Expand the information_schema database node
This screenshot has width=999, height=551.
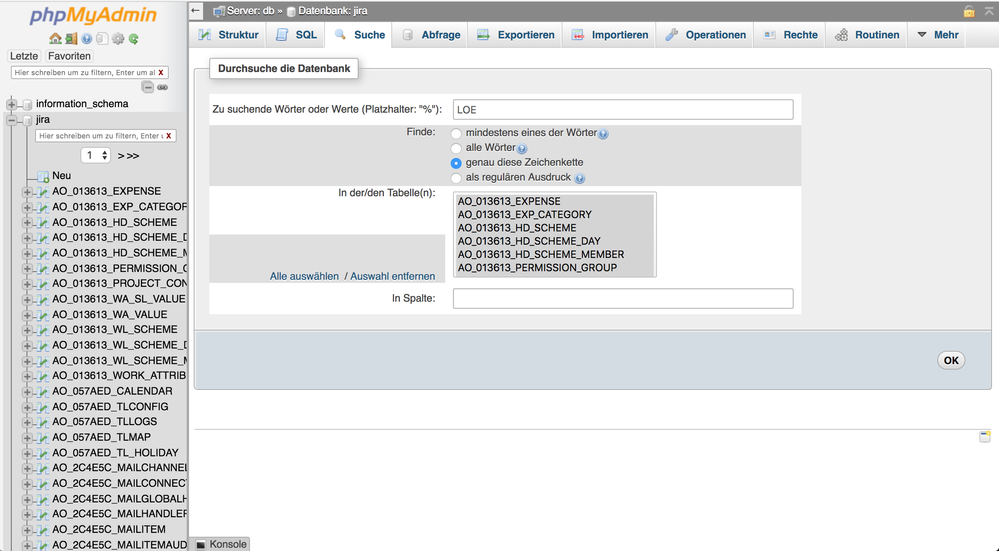(x=11, y=104)
